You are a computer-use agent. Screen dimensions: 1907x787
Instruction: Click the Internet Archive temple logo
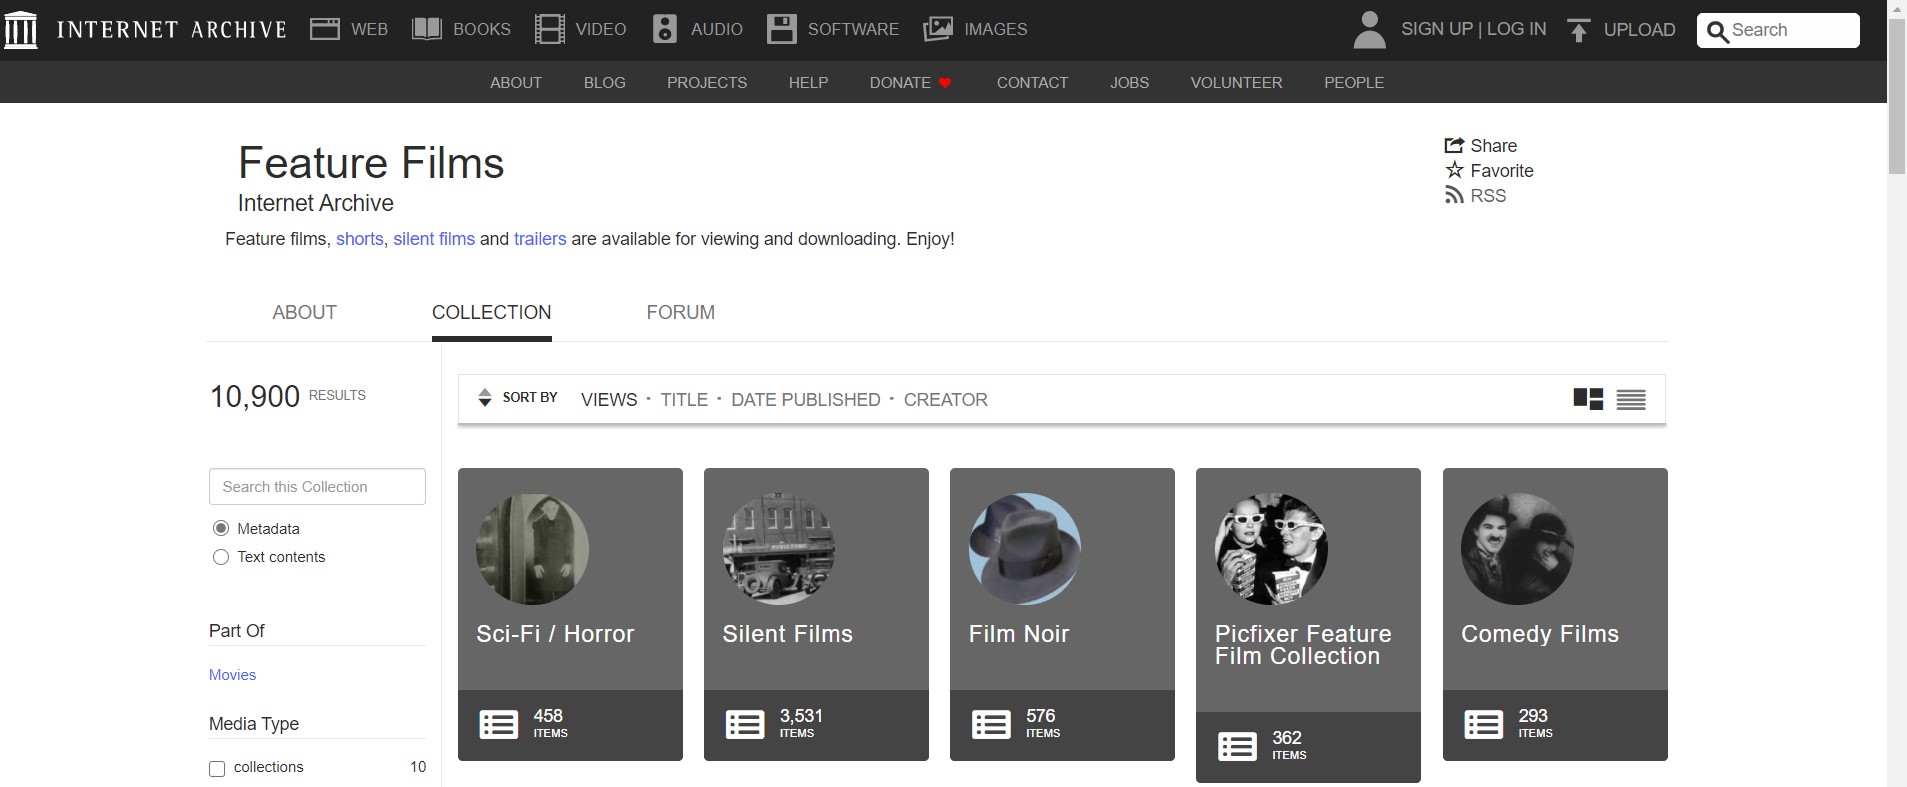[21, 29]
